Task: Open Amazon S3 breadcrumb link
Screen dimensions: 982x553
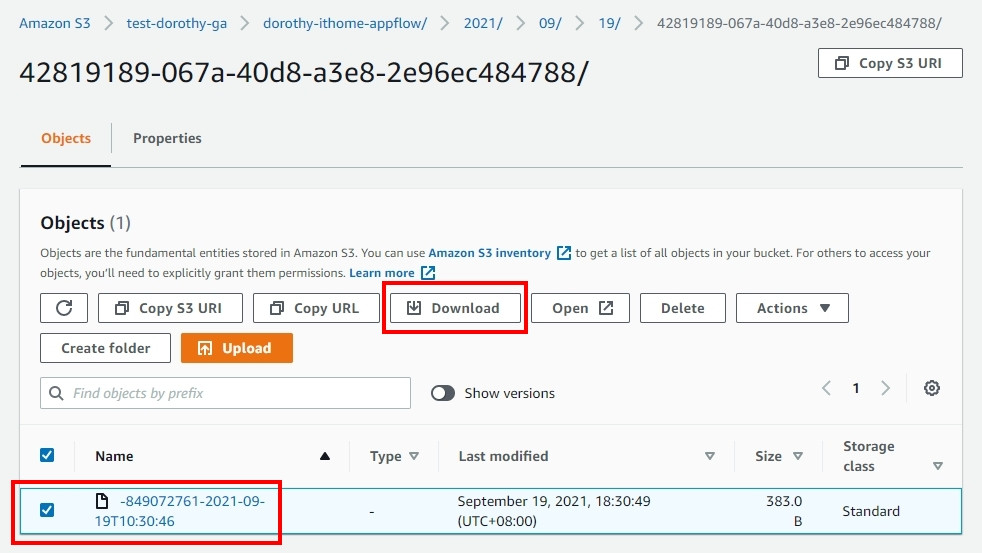Action: click(54, 24)
